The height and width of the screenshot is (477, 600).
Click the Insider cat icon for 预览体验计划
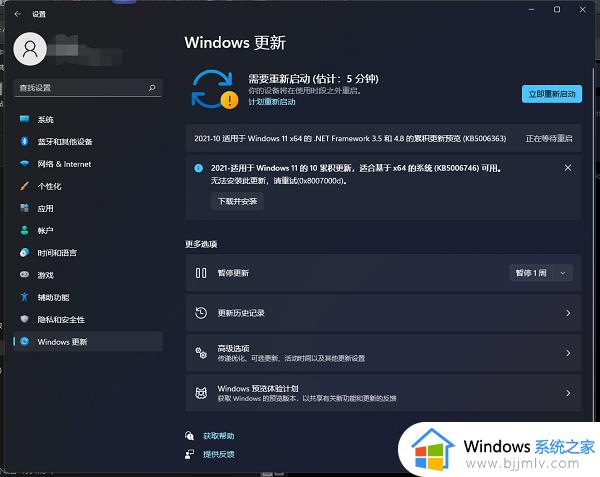click(201, 393)
